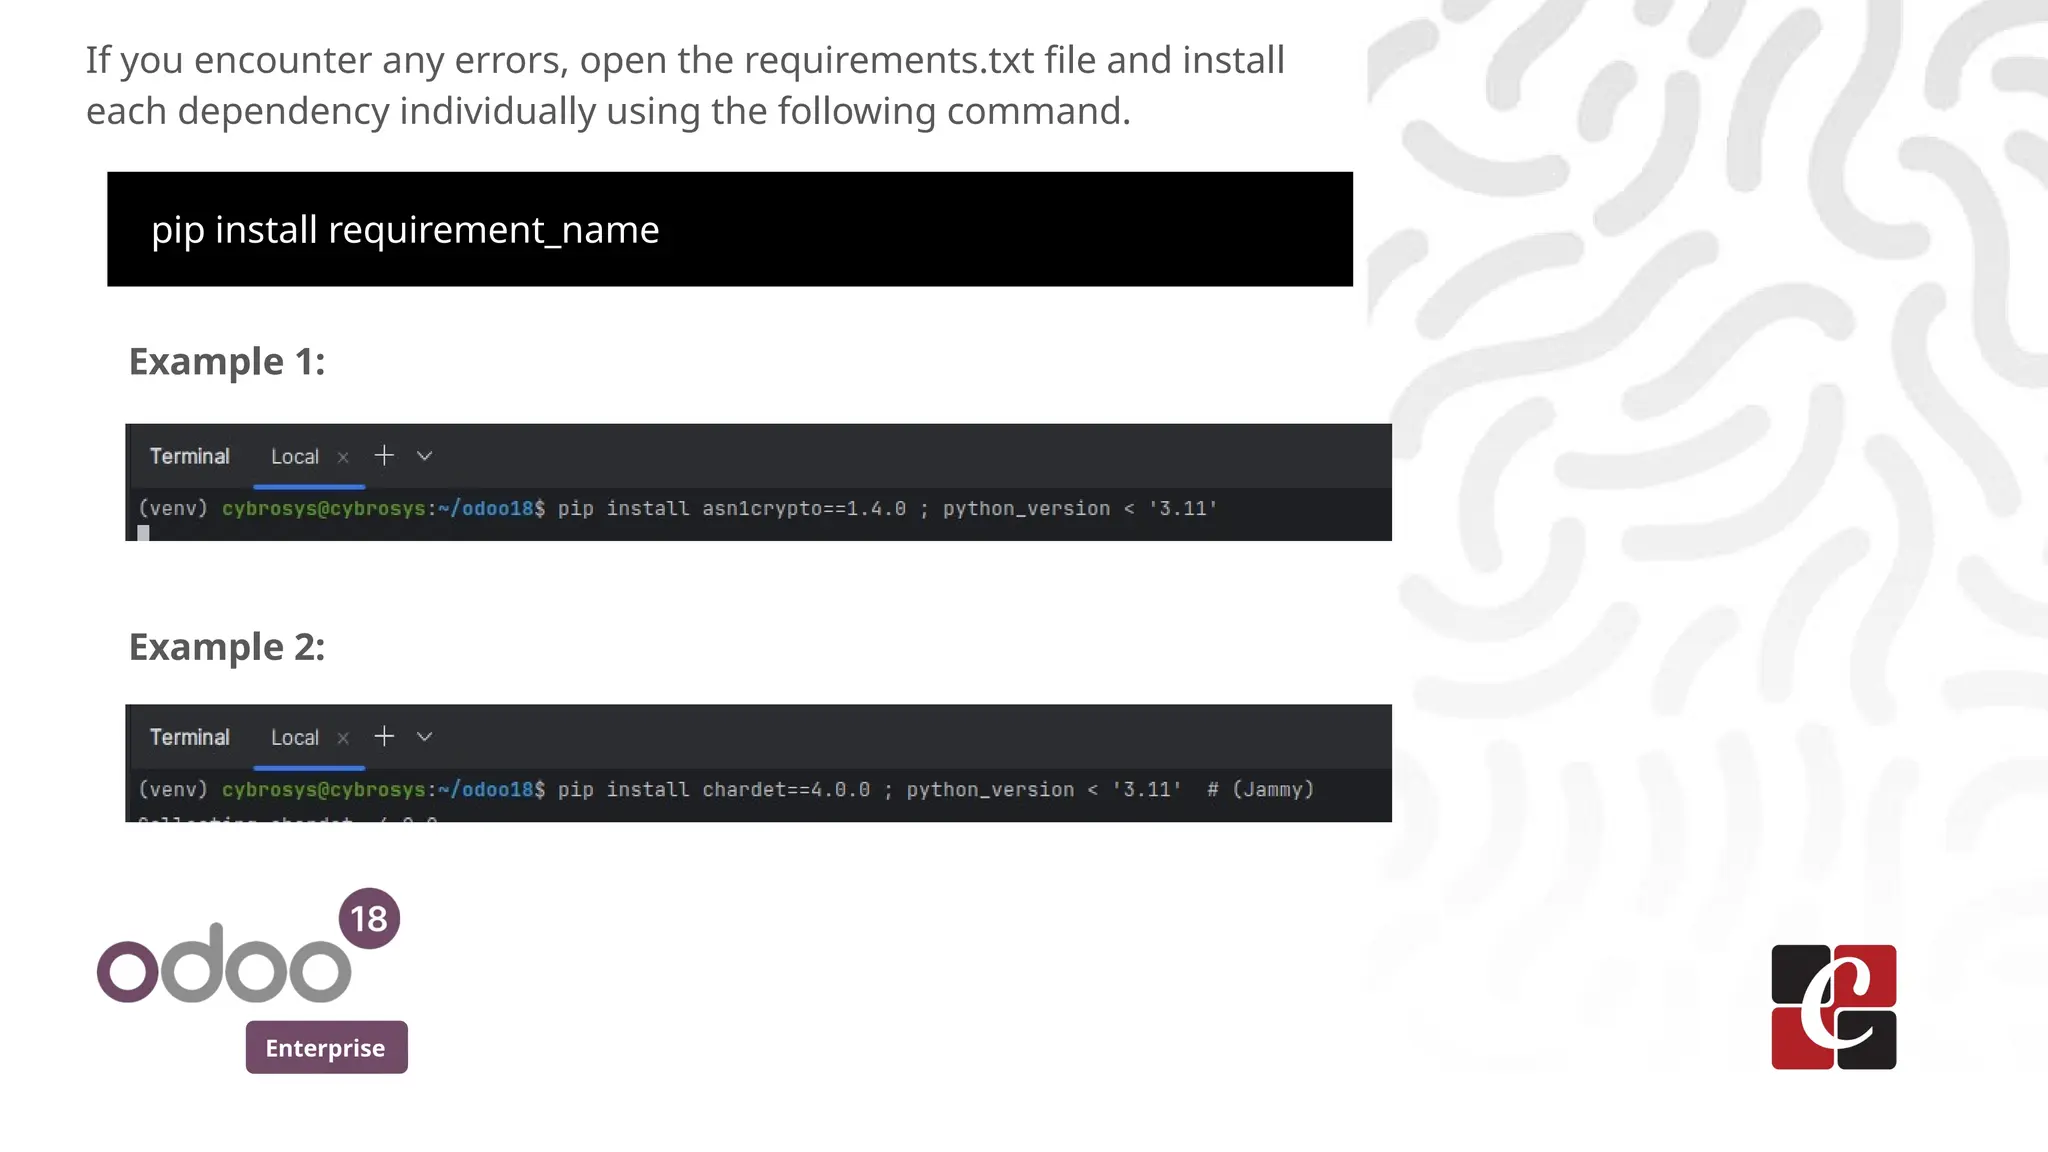Click the Cybrosys logo

[1834, 1007]
